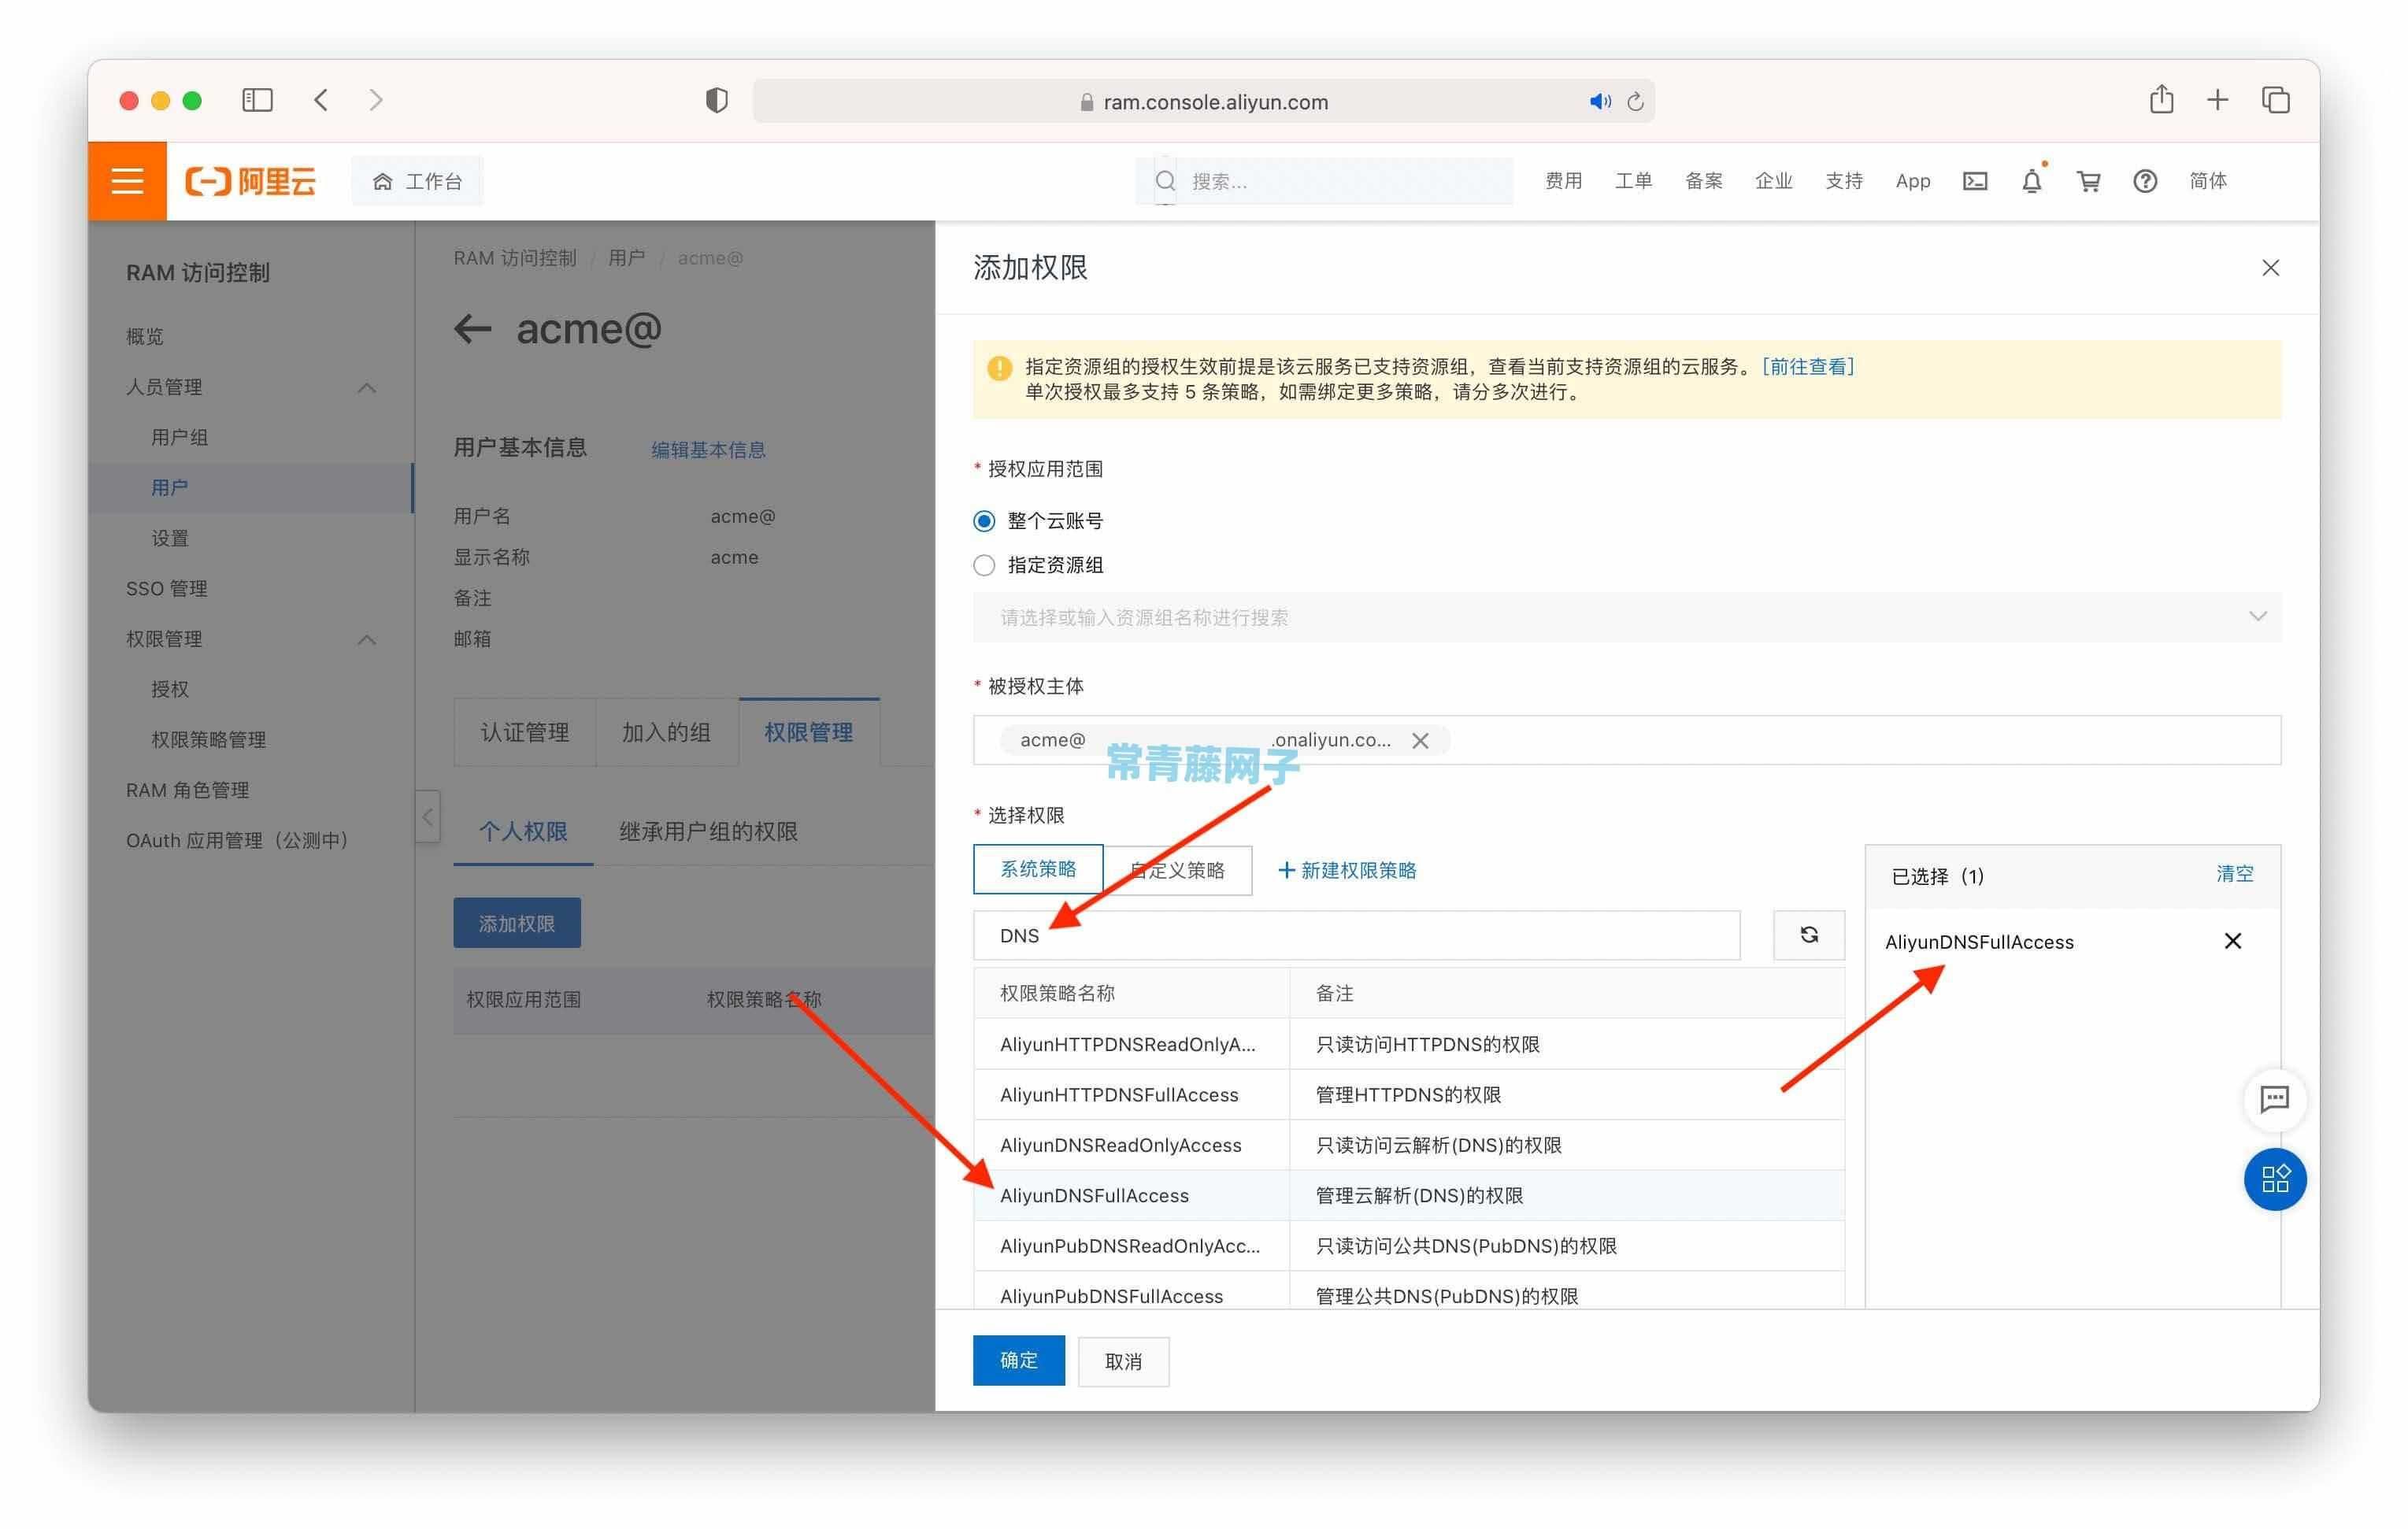Open the 备案 top menu
This screenshot has height=1529, width=2408.
tap(1703, 181)
